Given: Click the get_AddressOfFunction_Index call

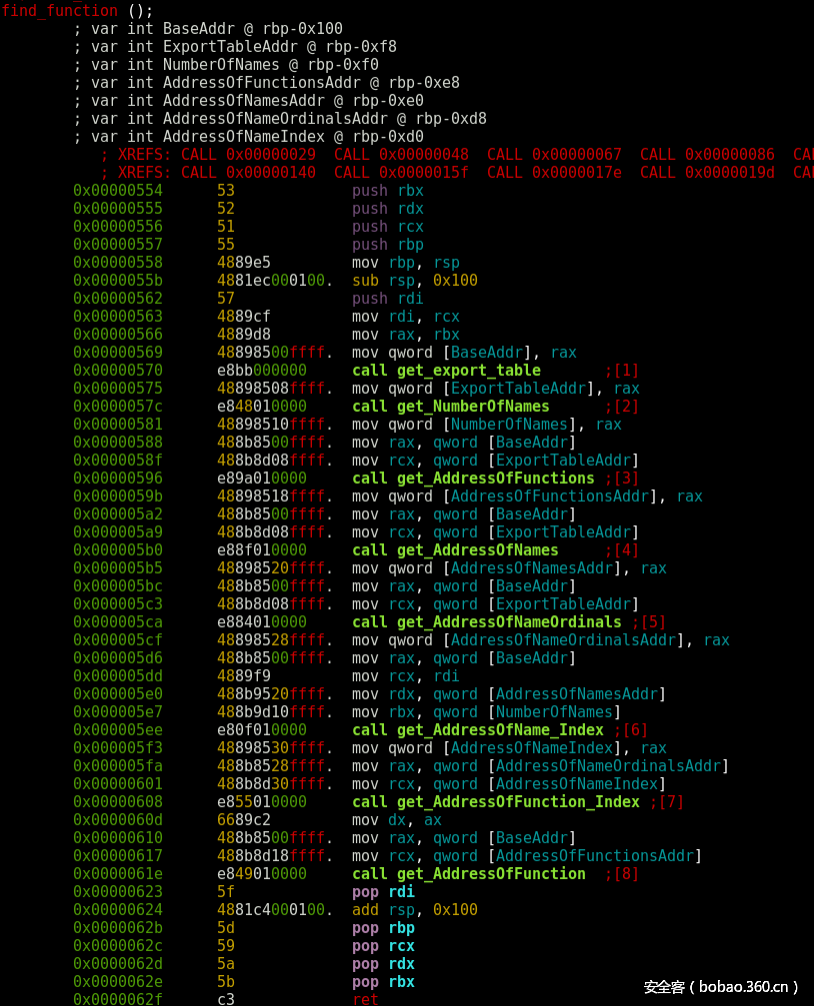Looking at the screenshot, I should [x=496, y=802].
